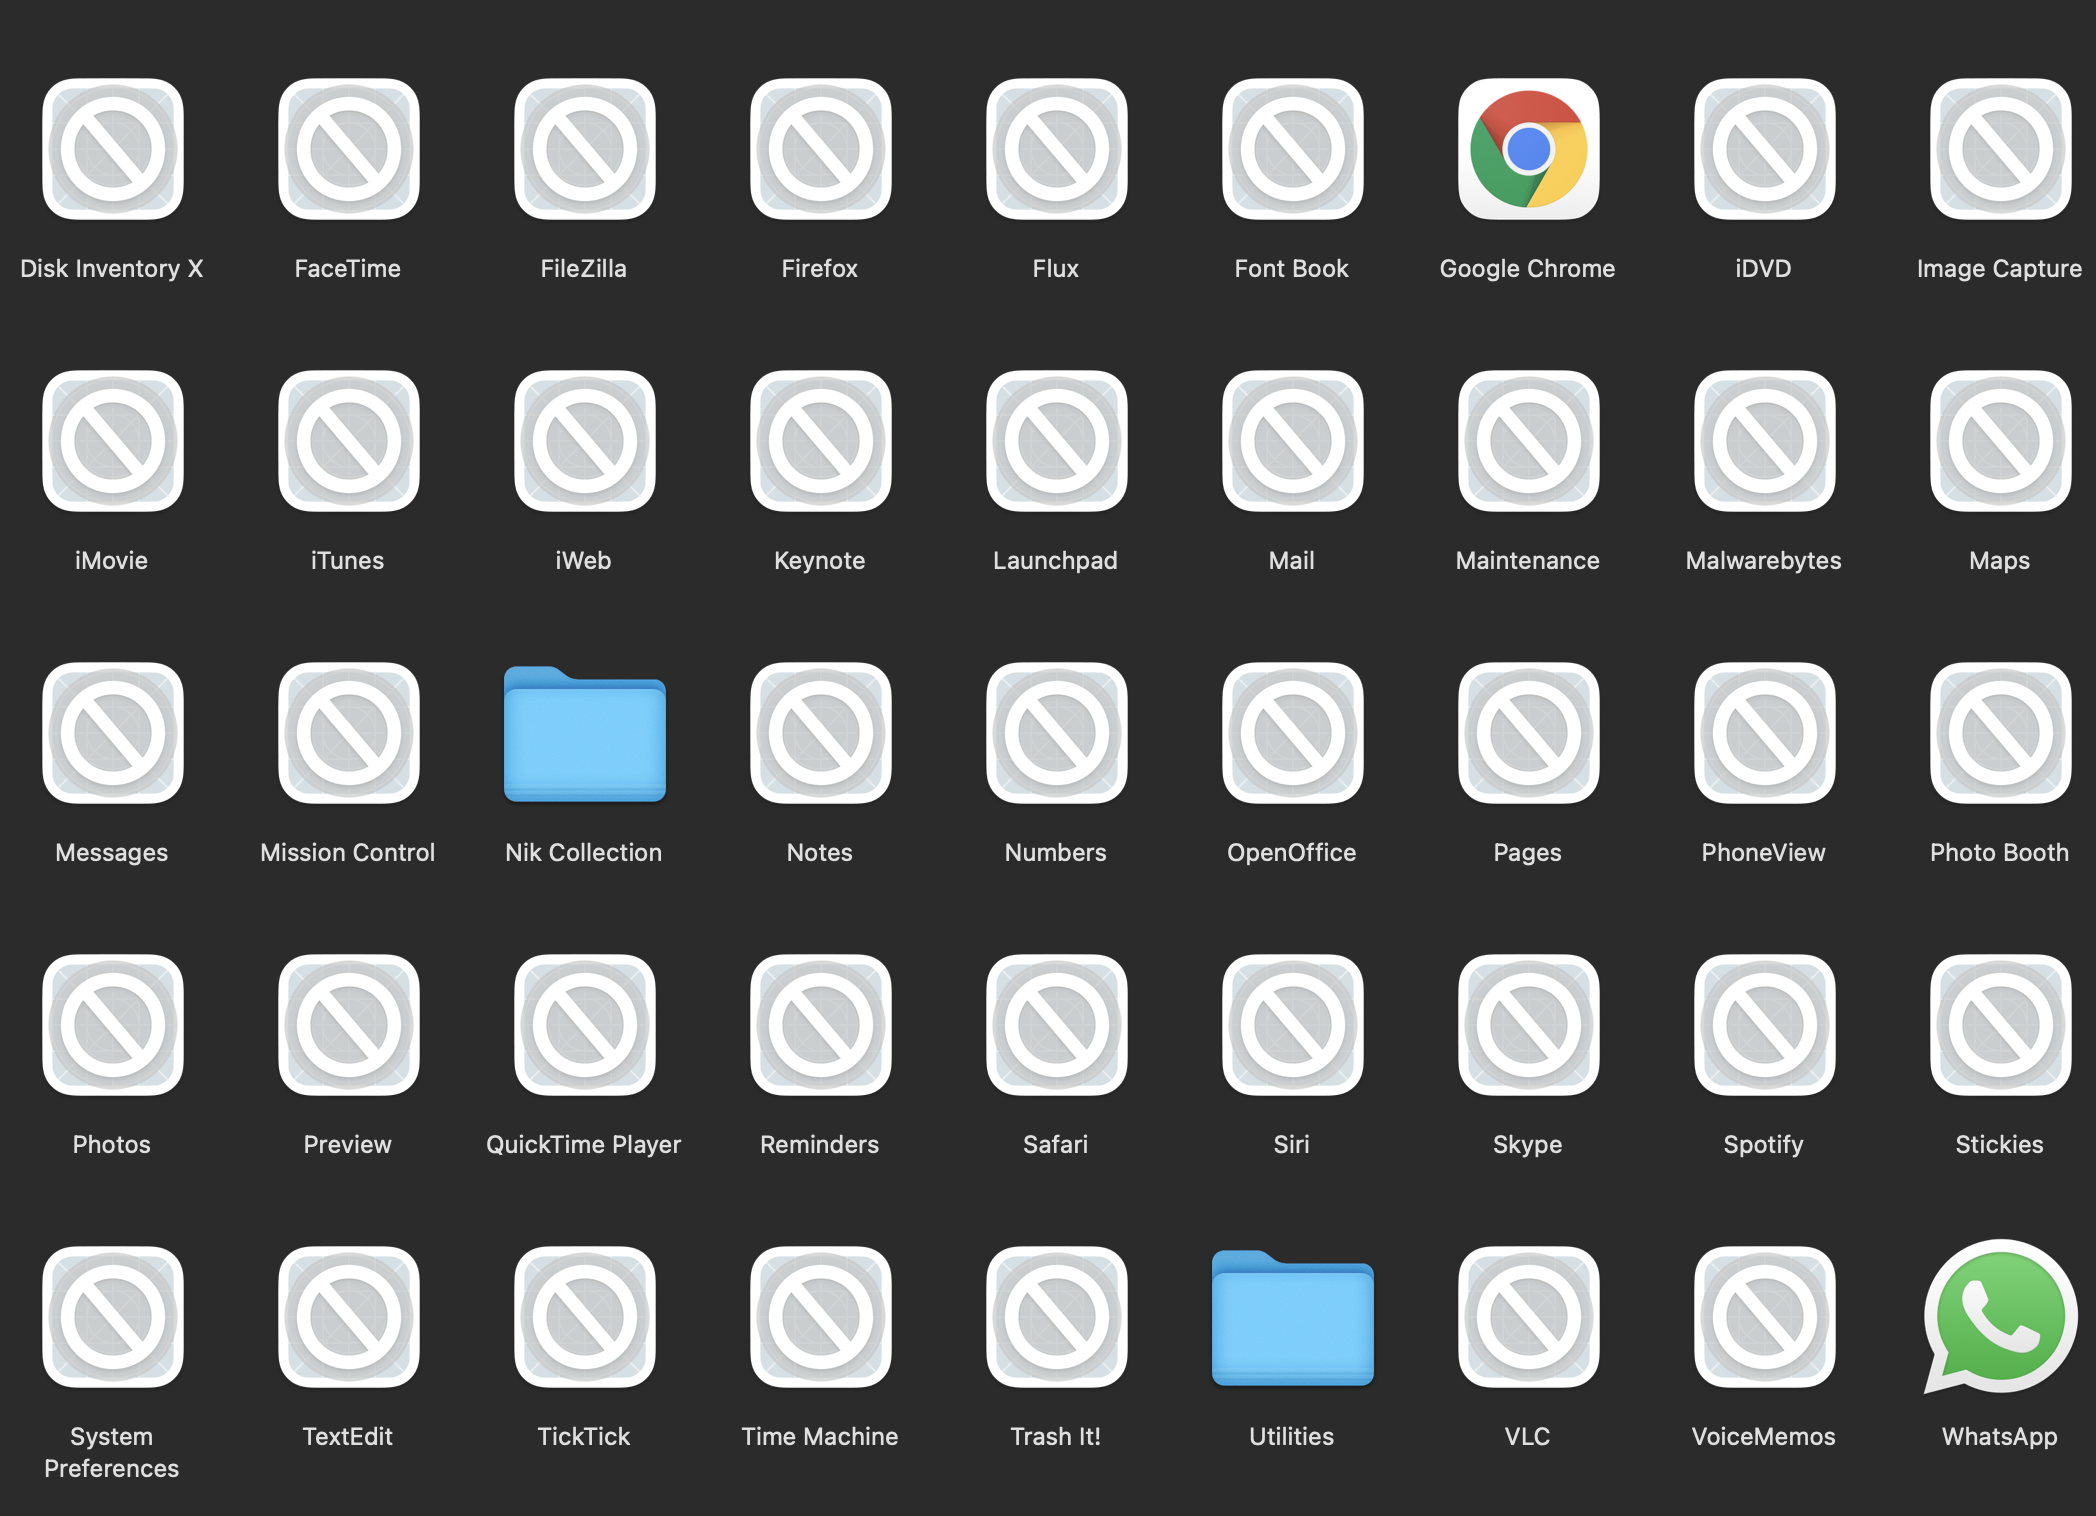
Task: Launch WhatsApp
Action: tap(1999, 1318)
